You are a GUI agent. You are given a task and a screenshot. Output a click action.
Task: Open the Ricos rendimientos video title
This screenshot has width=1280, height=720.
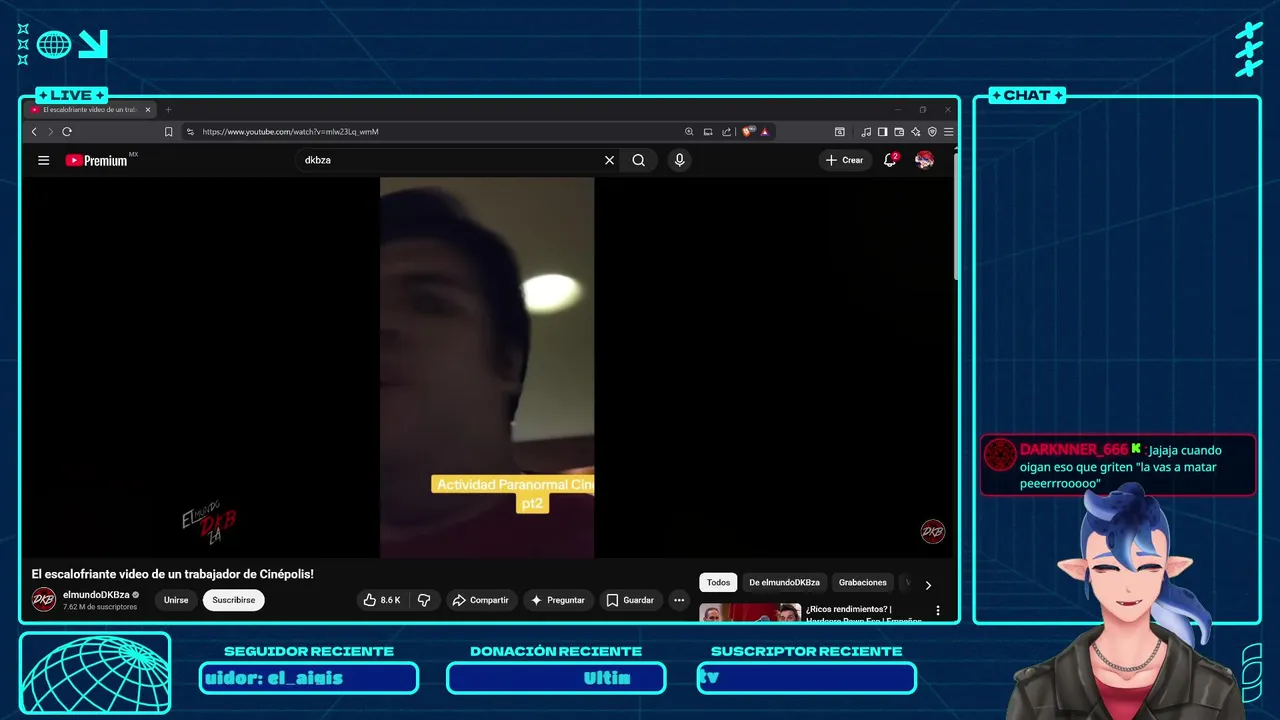(862, 614)
